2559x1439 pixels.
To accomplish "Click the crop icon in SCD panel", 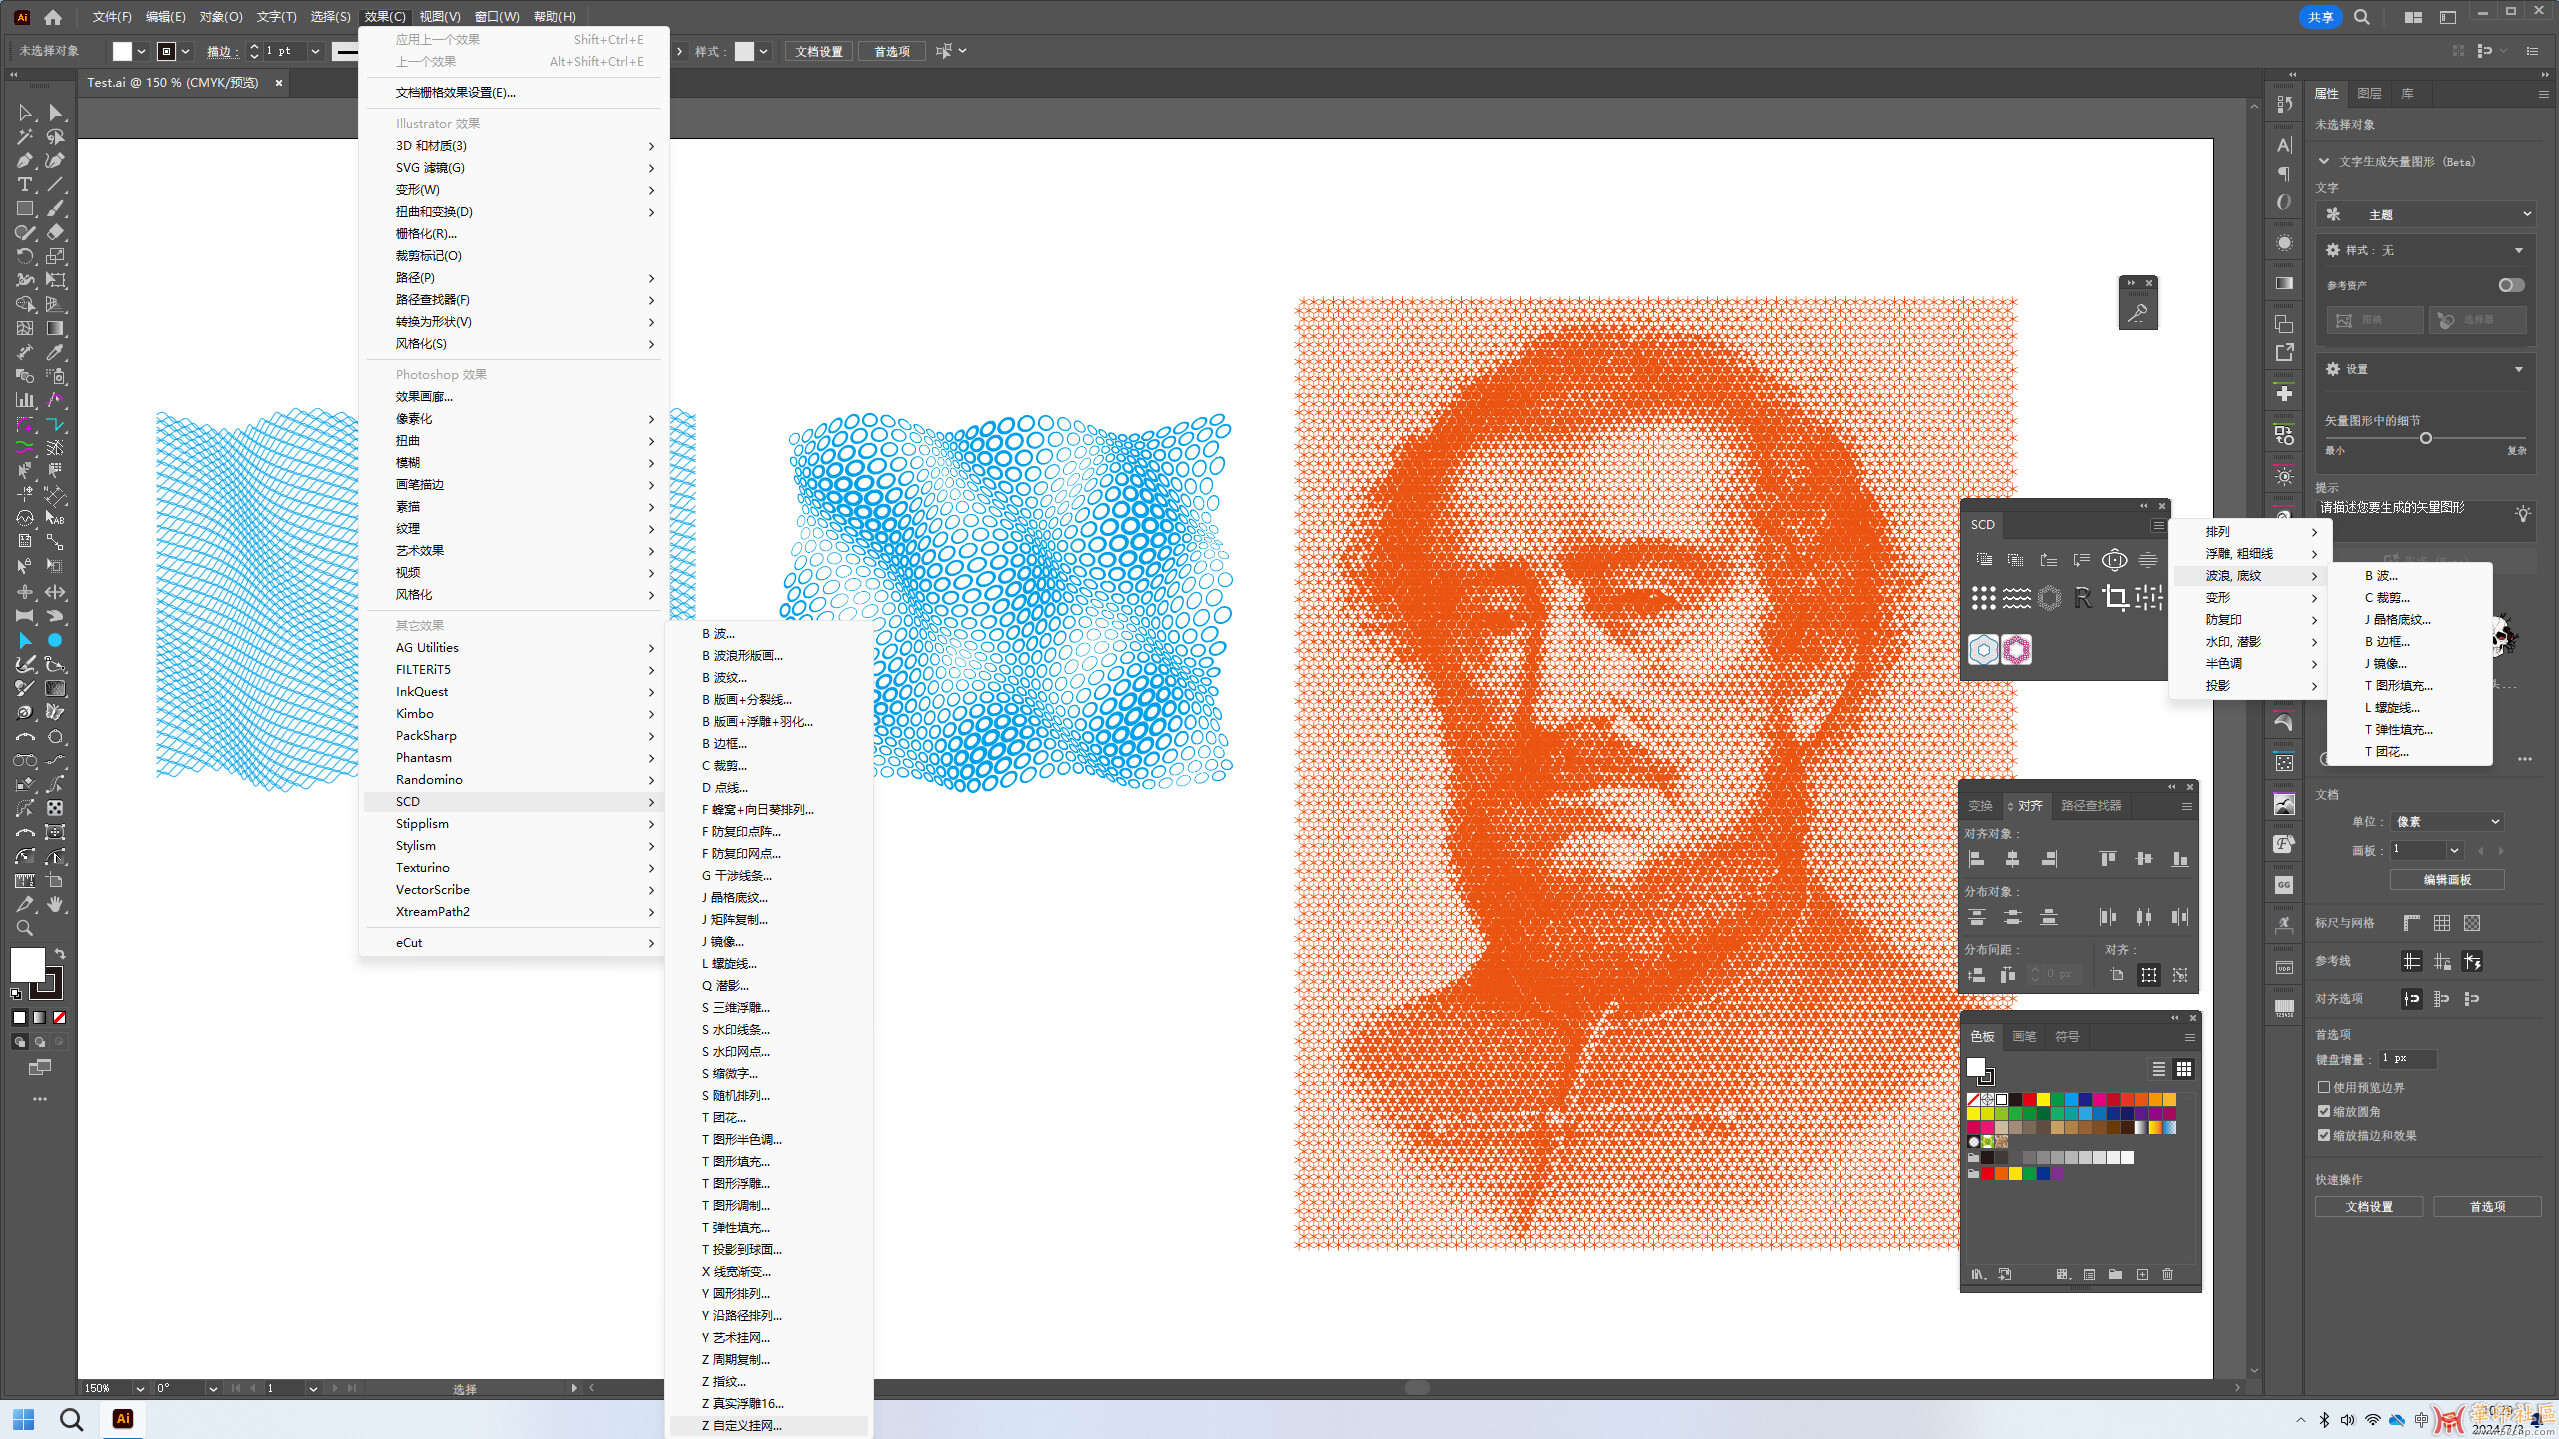I will point(2115,598).
